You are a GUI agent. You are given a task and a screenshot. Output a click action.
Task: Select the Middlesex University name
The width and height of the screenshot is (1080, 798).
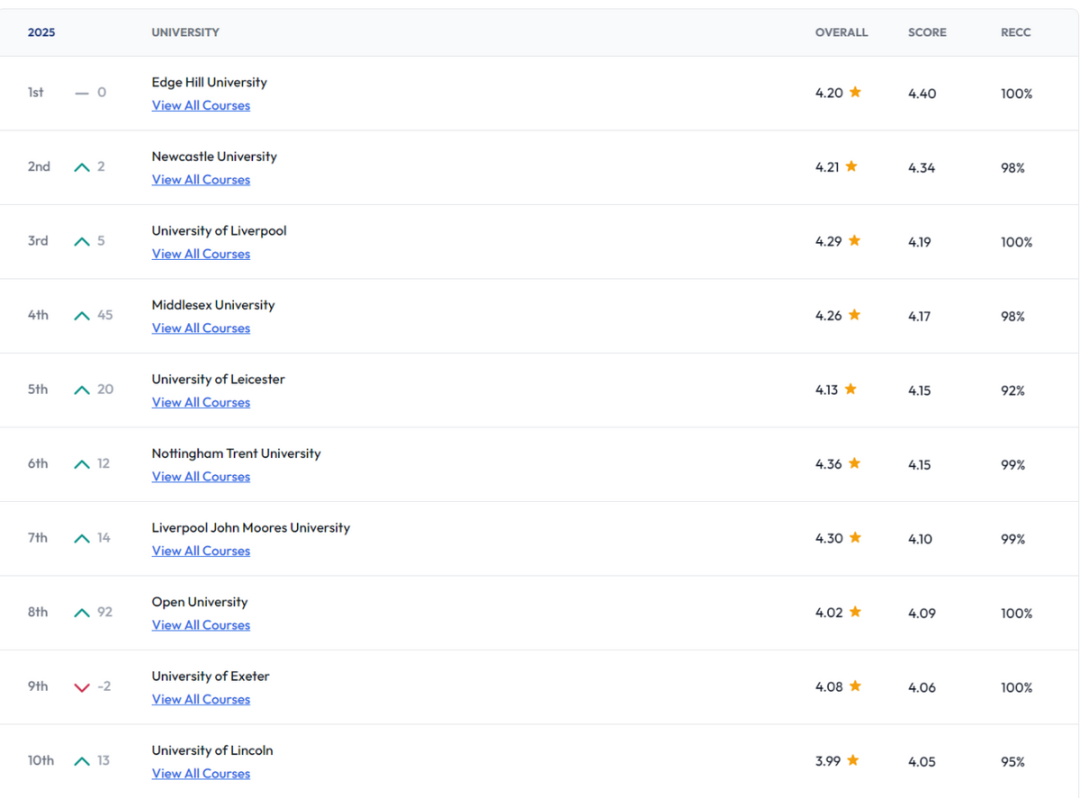(x=213, y=305)
